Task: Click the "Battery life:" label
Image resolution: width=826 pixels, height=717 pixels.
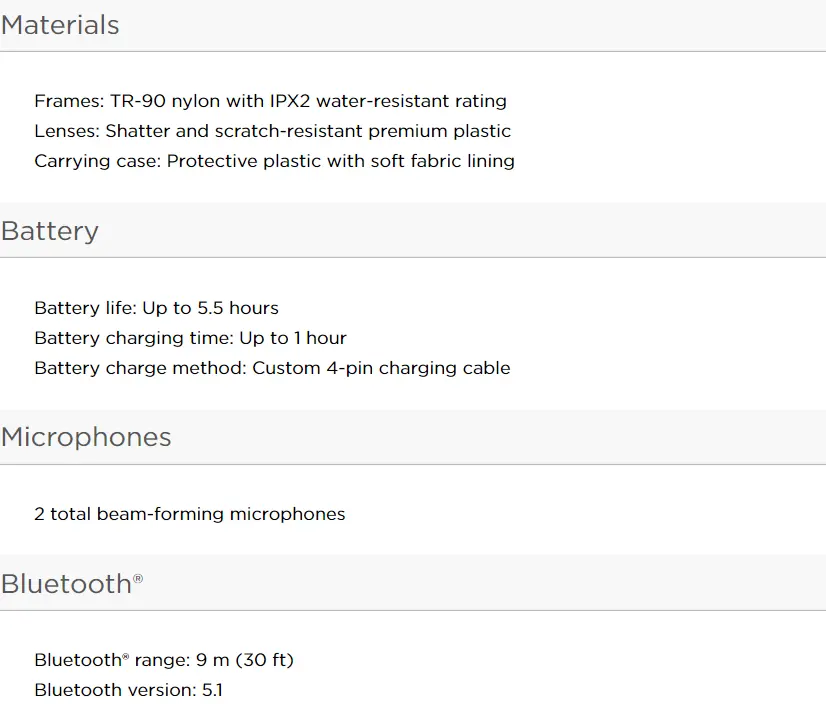Action: (85, 308)
